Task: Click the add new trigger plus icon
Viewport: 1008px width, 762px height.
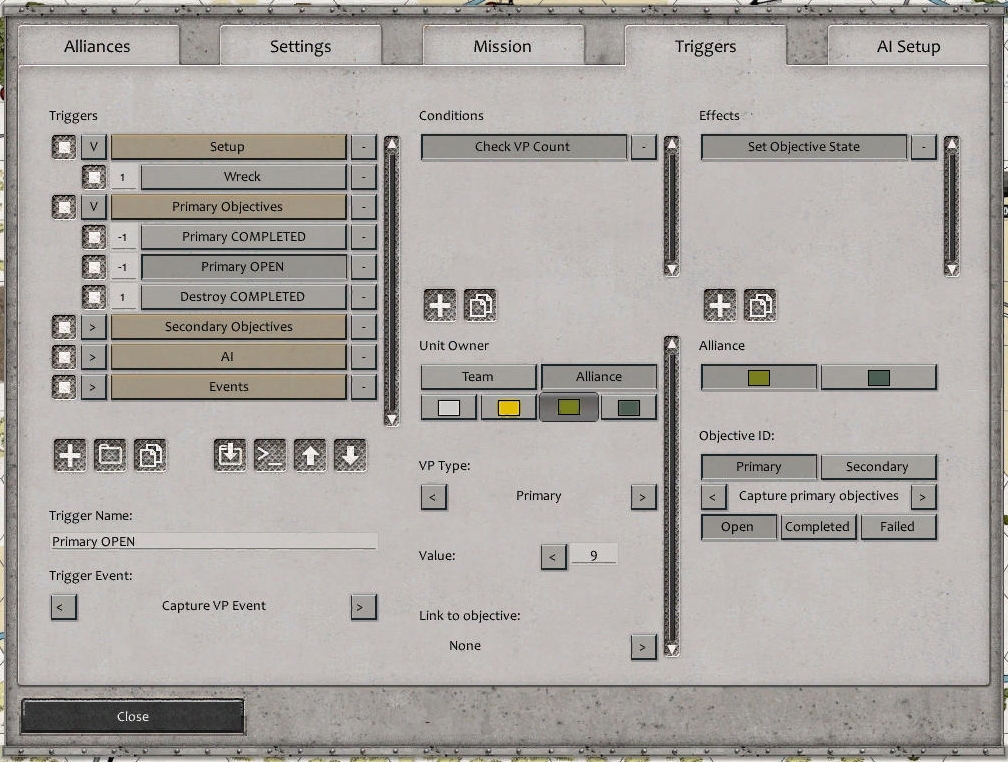Action: [x=69, y=454]
